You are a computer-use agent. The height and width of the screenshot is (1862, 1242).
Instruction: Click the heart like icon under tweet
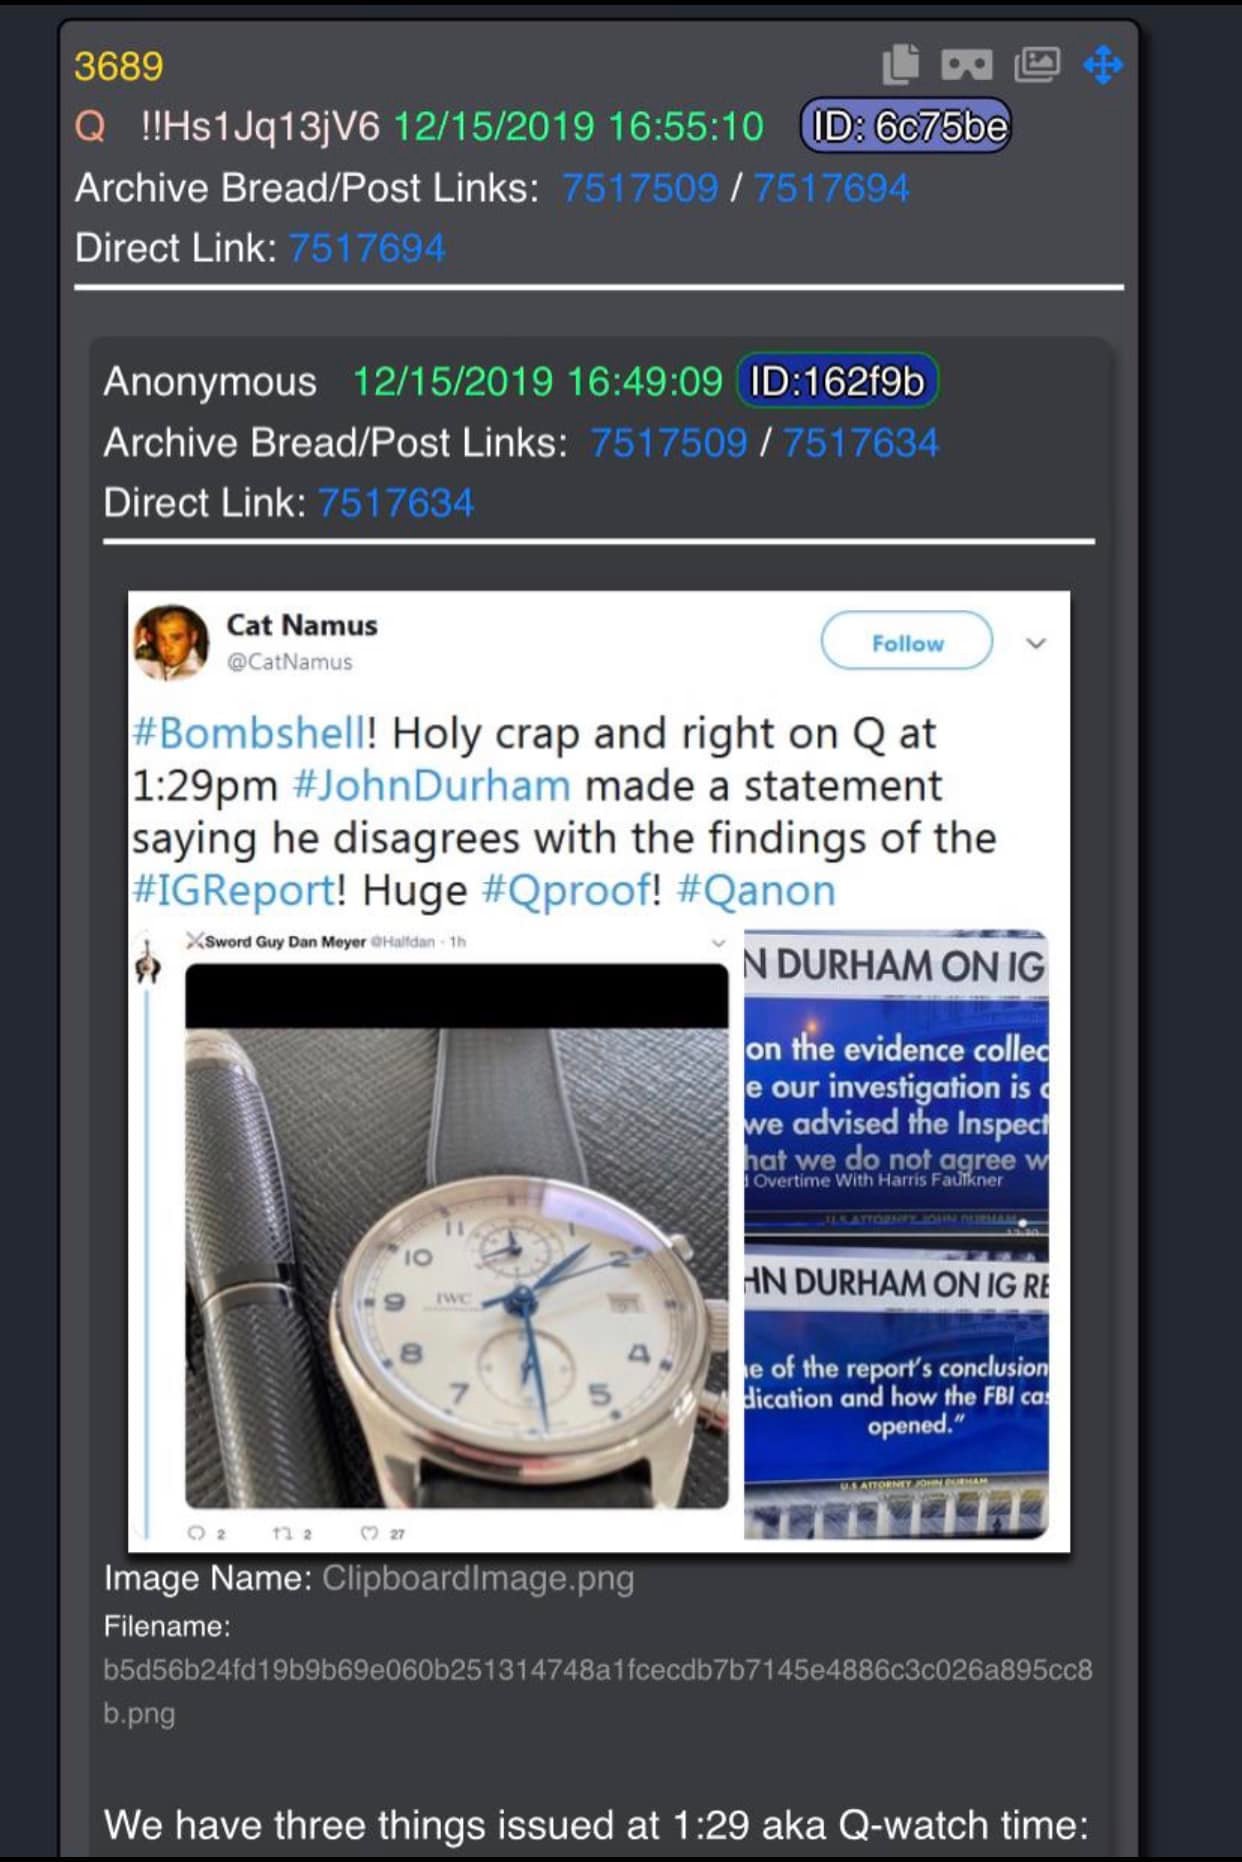pos(370,1533)
